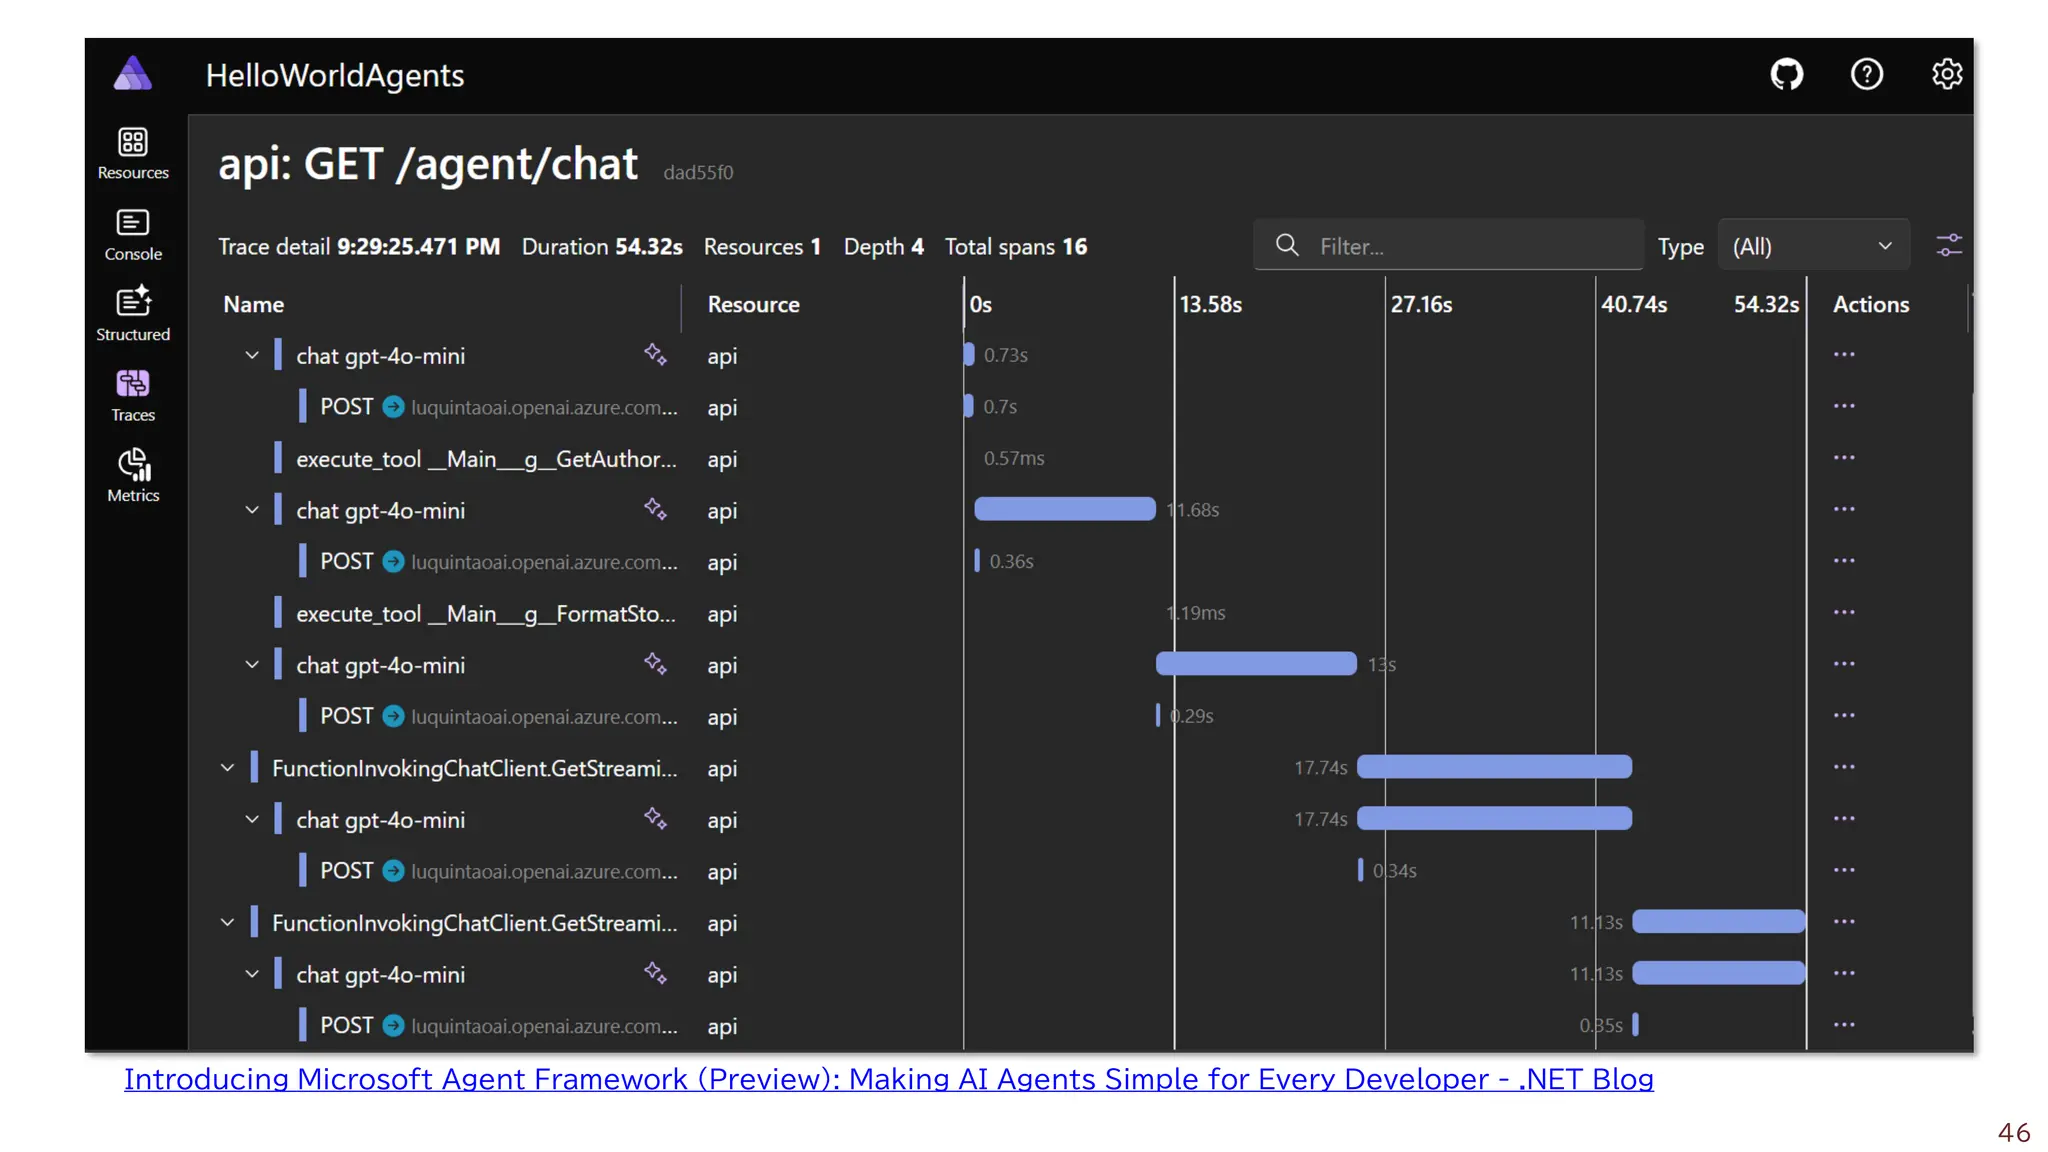Click the Total spans 16 label

(1016, 247)
